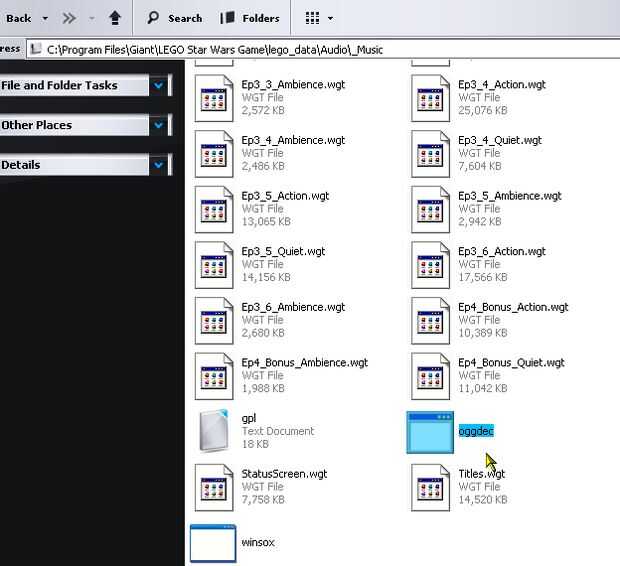Click the Titles.wgt file name
This screenshot has height=566, width=620.
point(482,474)
